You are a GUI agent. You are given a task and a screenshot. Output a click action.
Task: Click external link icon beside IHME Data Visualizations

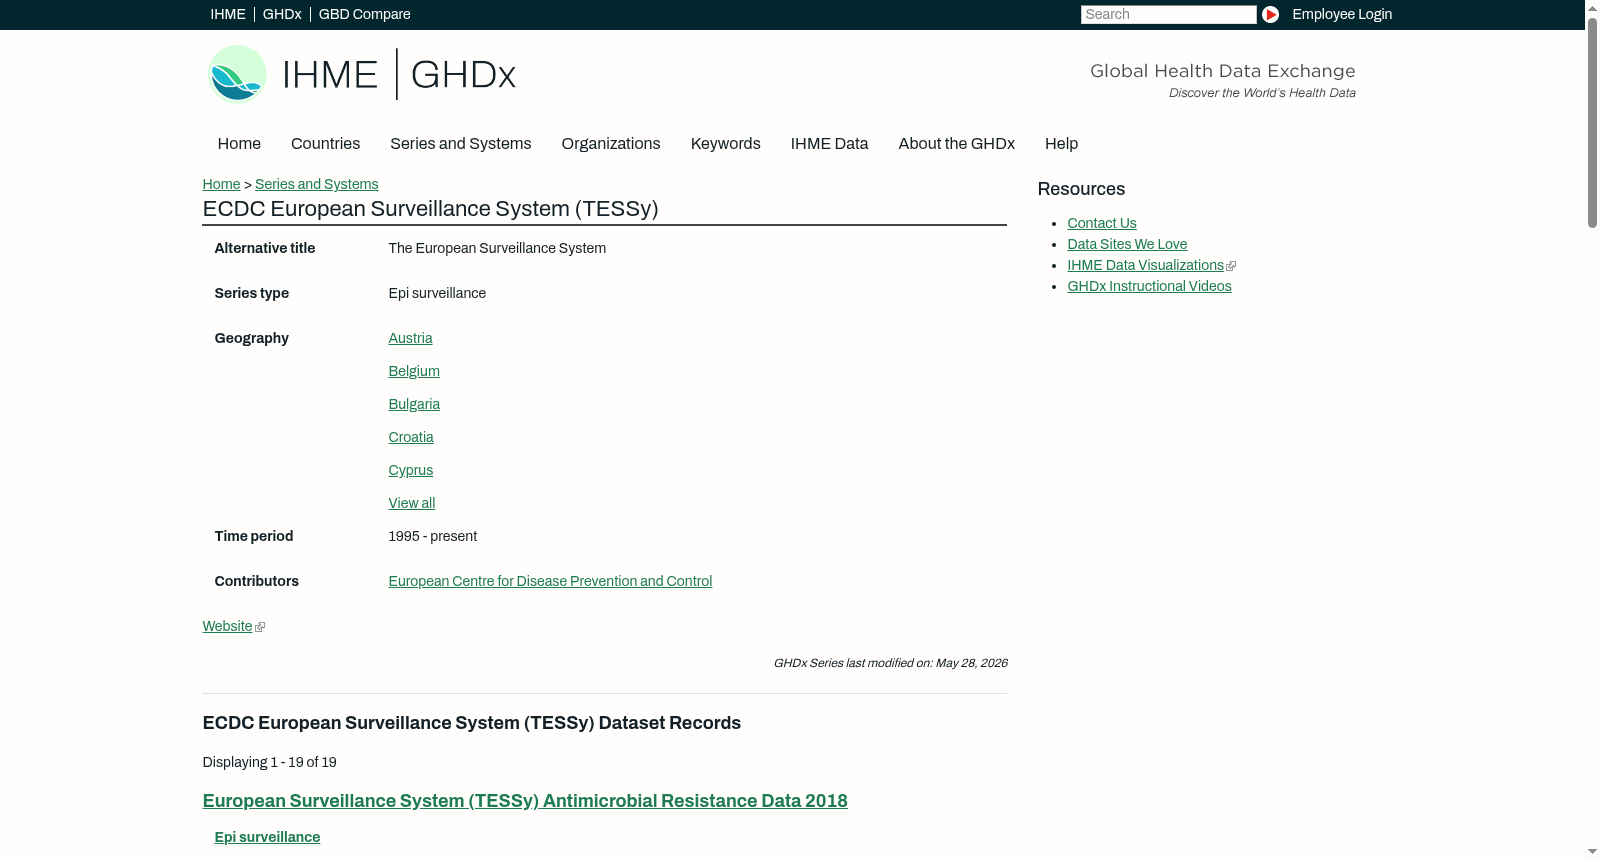(x=1231, y=266)
